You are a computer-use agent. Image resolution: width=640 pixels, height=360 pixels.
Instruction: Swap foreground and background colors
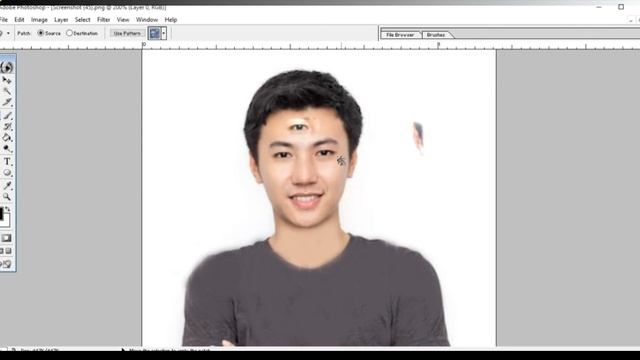[x=8, y=209]
